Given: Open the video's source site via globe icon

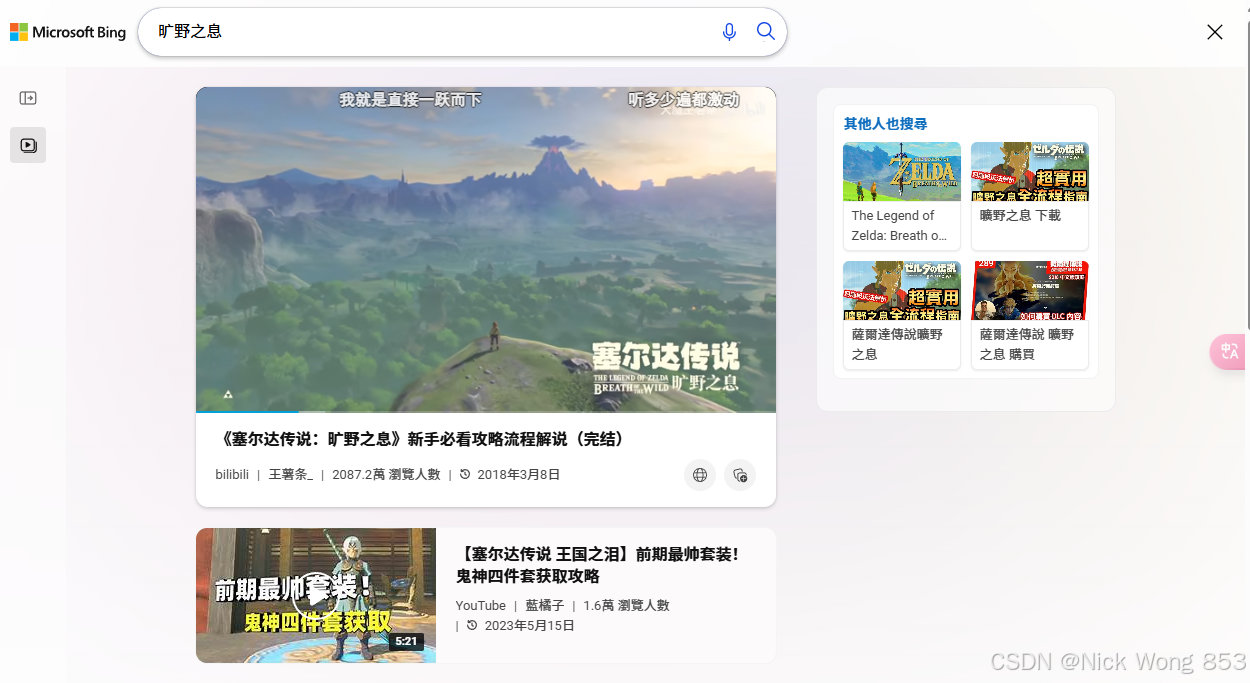Looking at the screenshot, I should click(x=699, y=475).
